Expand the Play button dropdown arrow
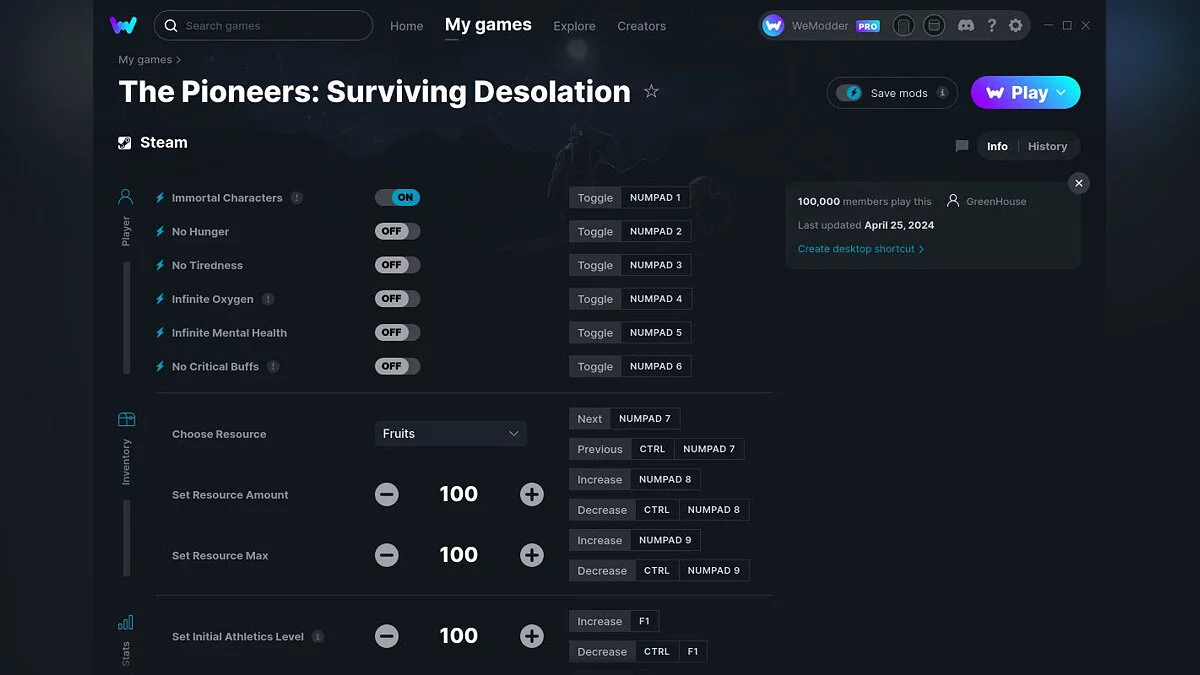Viewport: 1200px width, 675px height. [x=1061, y=93]
